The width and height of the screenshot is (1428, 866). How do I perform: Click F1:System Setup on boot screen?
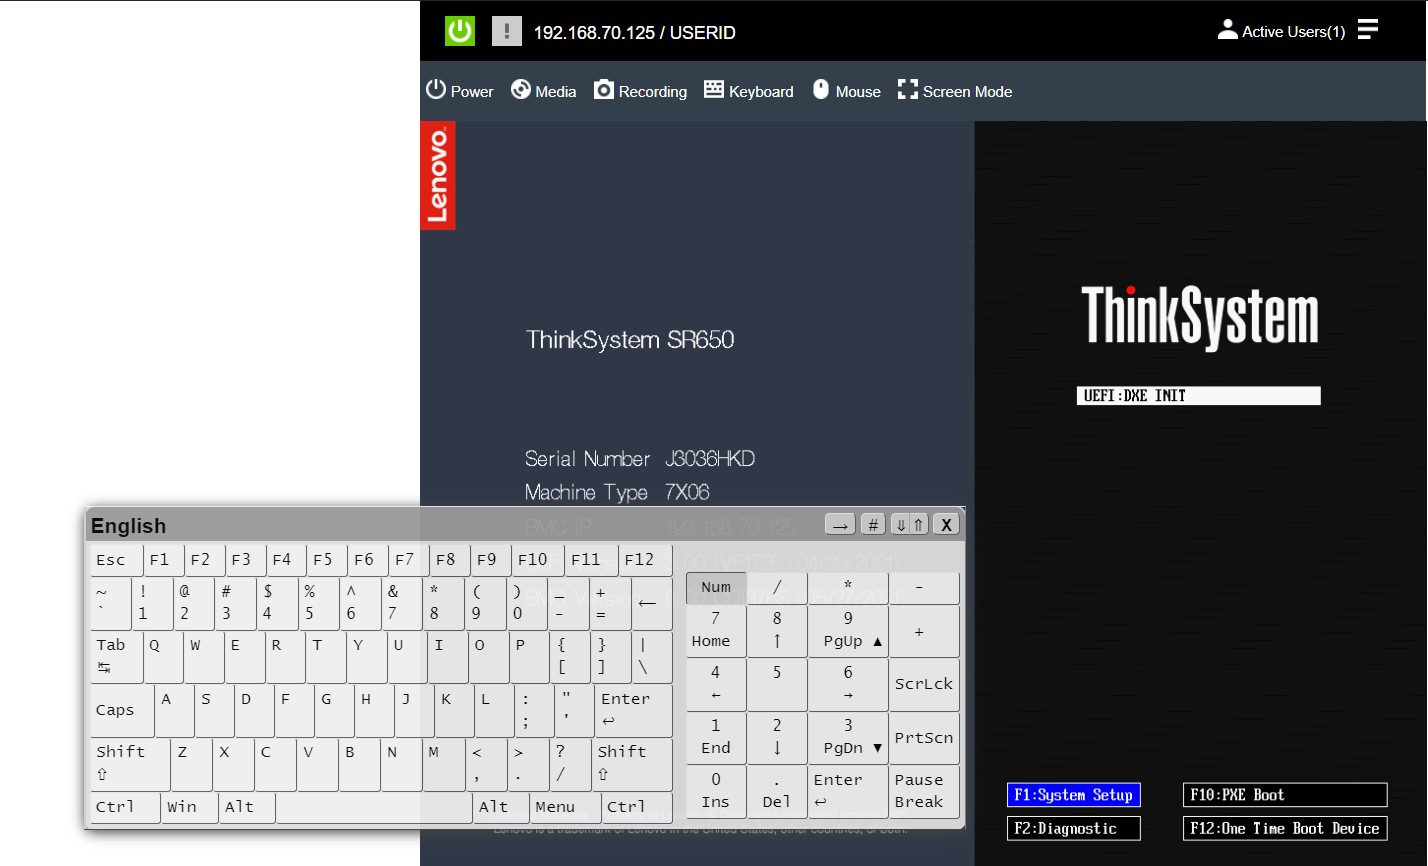coord(1074,795)
